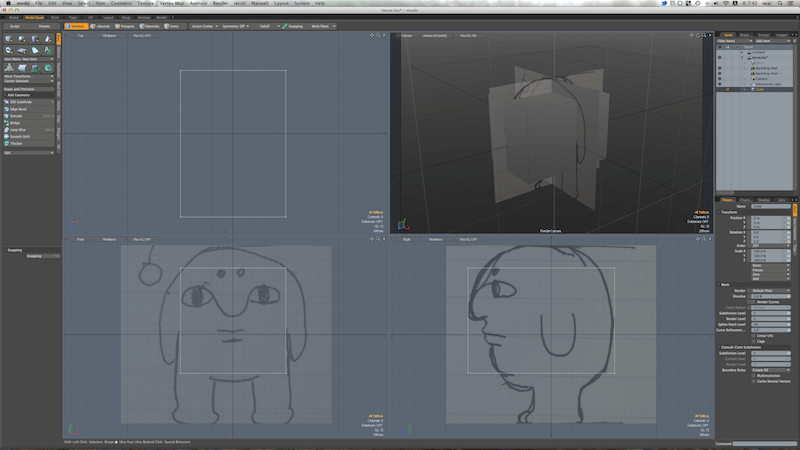This screenshot has width=800, height=450.
Task: Click the Top viewport pan arrows icon
Action: [x=372, y=35]
